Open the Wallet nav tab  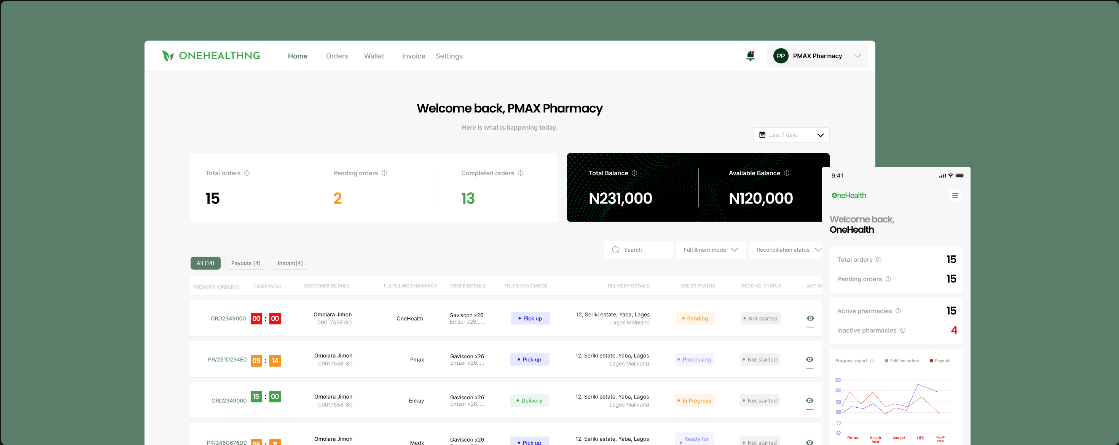click(x=374, y=56)
